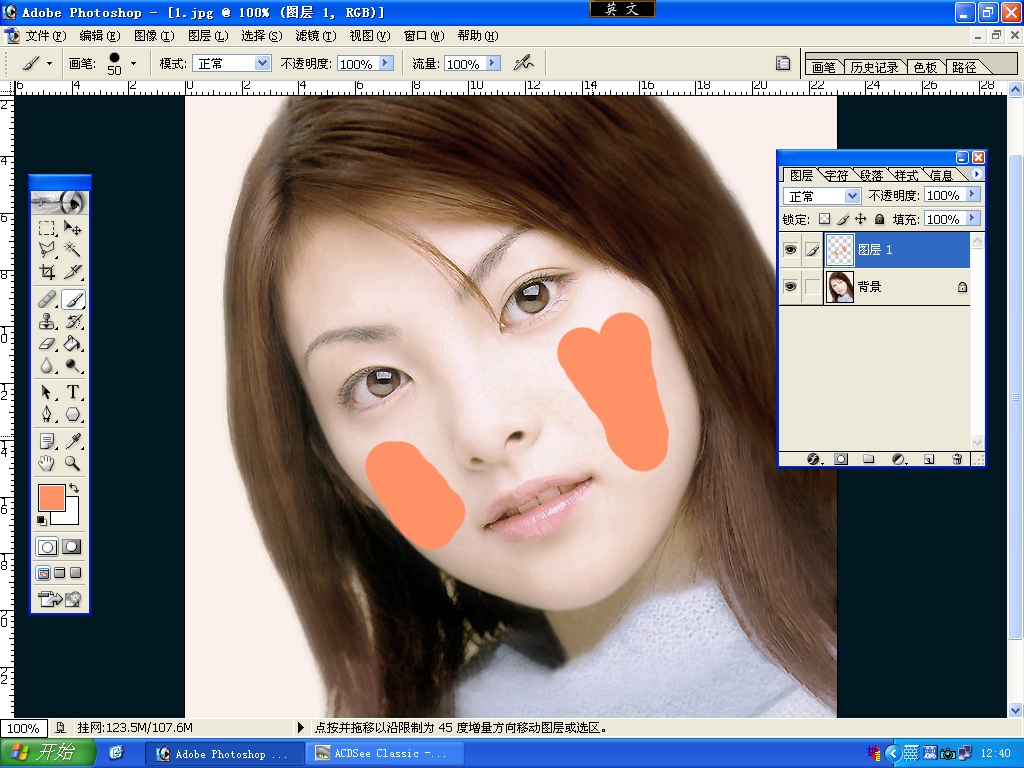The image size is (1024, 768).
Task: Select the Eyedropper tool
Action: point(72,441)
